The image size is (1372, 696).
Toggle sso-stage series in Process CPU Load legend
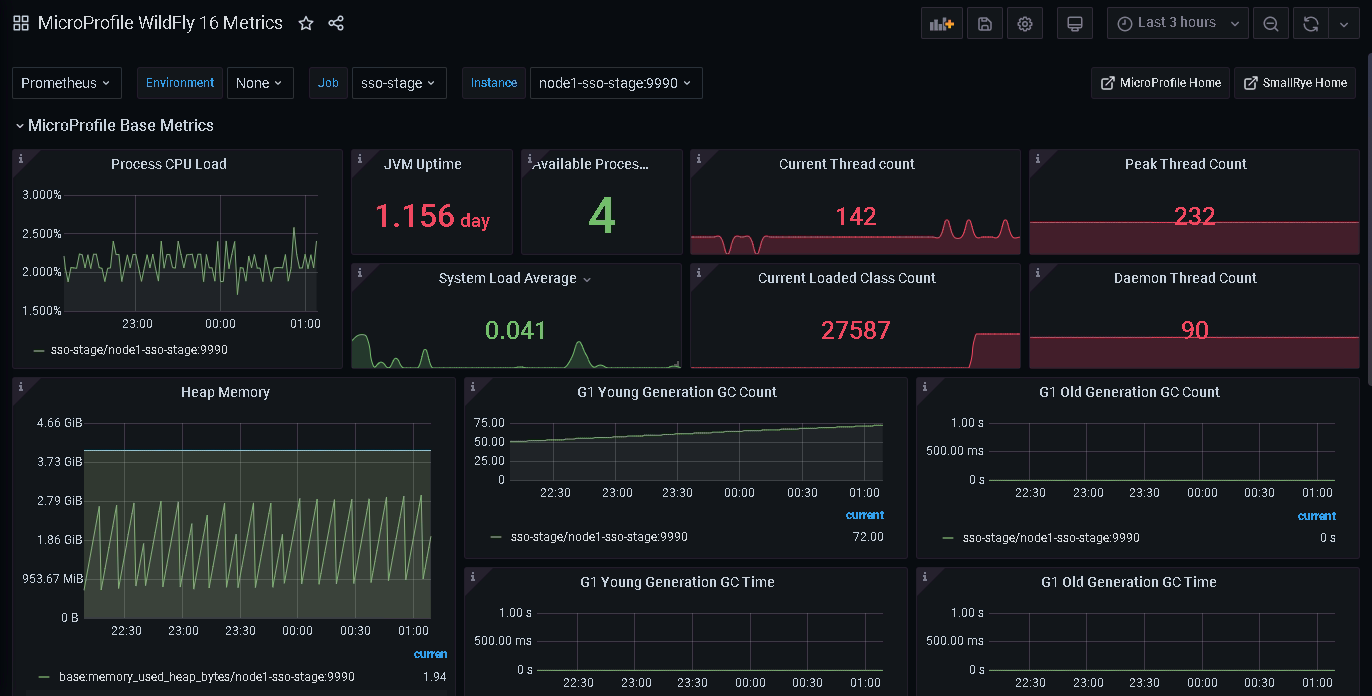(138, 350)
